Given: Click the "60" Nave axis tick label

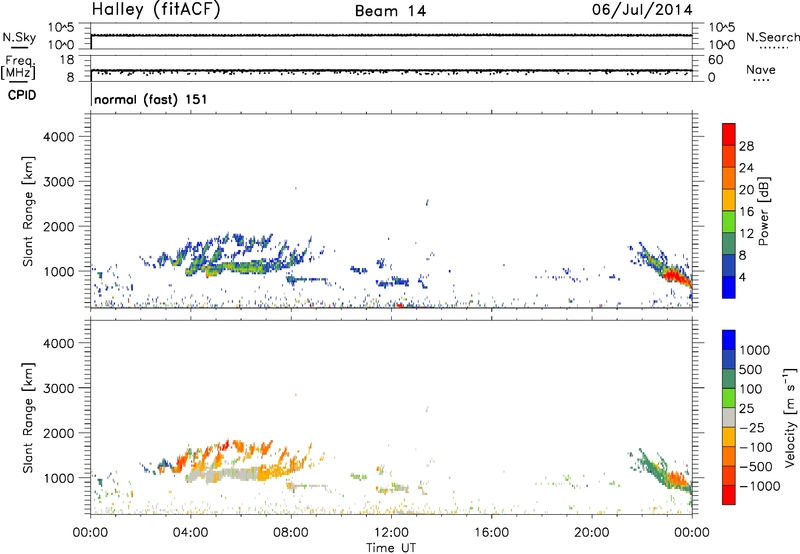Looking at the screenshot, I should coord(716,60).
